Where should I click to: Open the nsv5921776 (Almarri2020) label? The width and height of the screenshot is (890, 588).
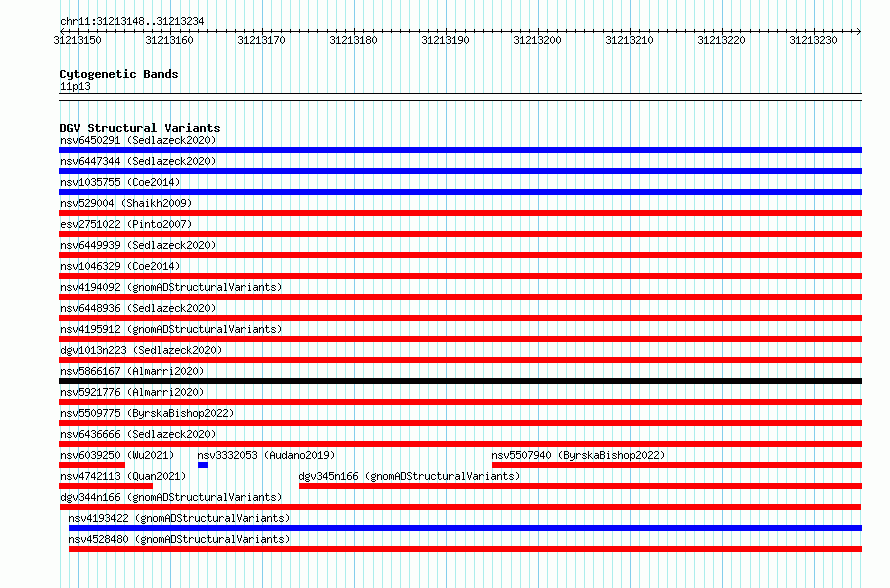132,392
